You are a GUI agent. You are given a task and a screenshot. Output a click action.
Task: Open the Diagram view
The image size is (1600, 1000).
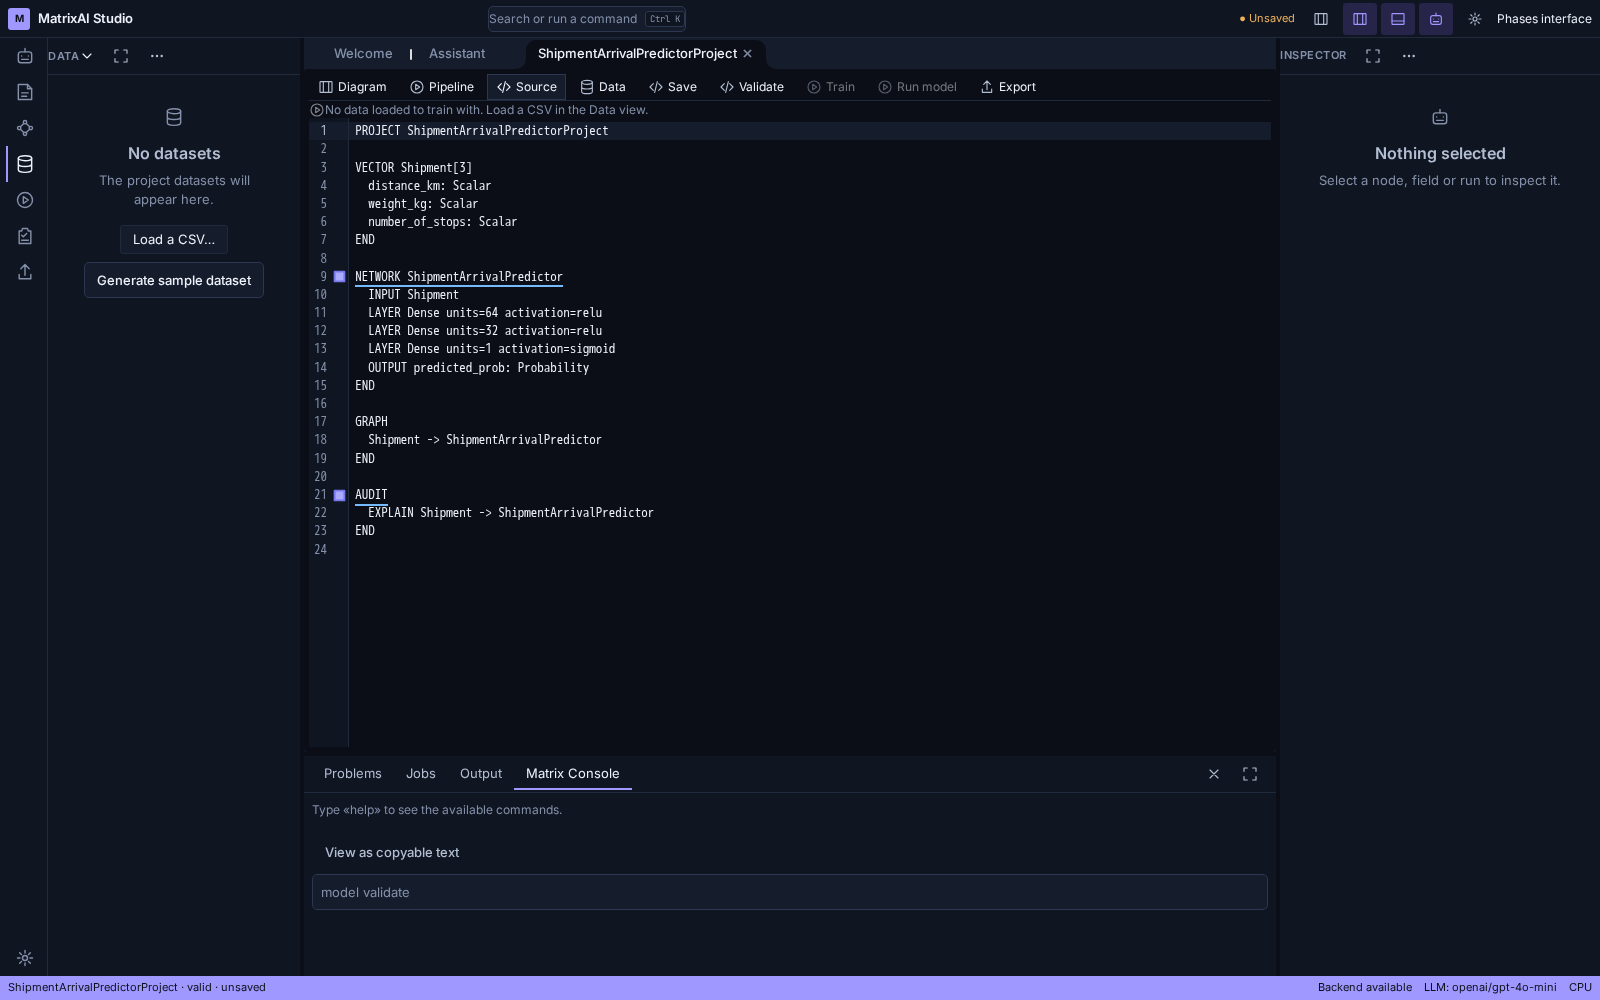pyautogui.click(x=353, y=87)
